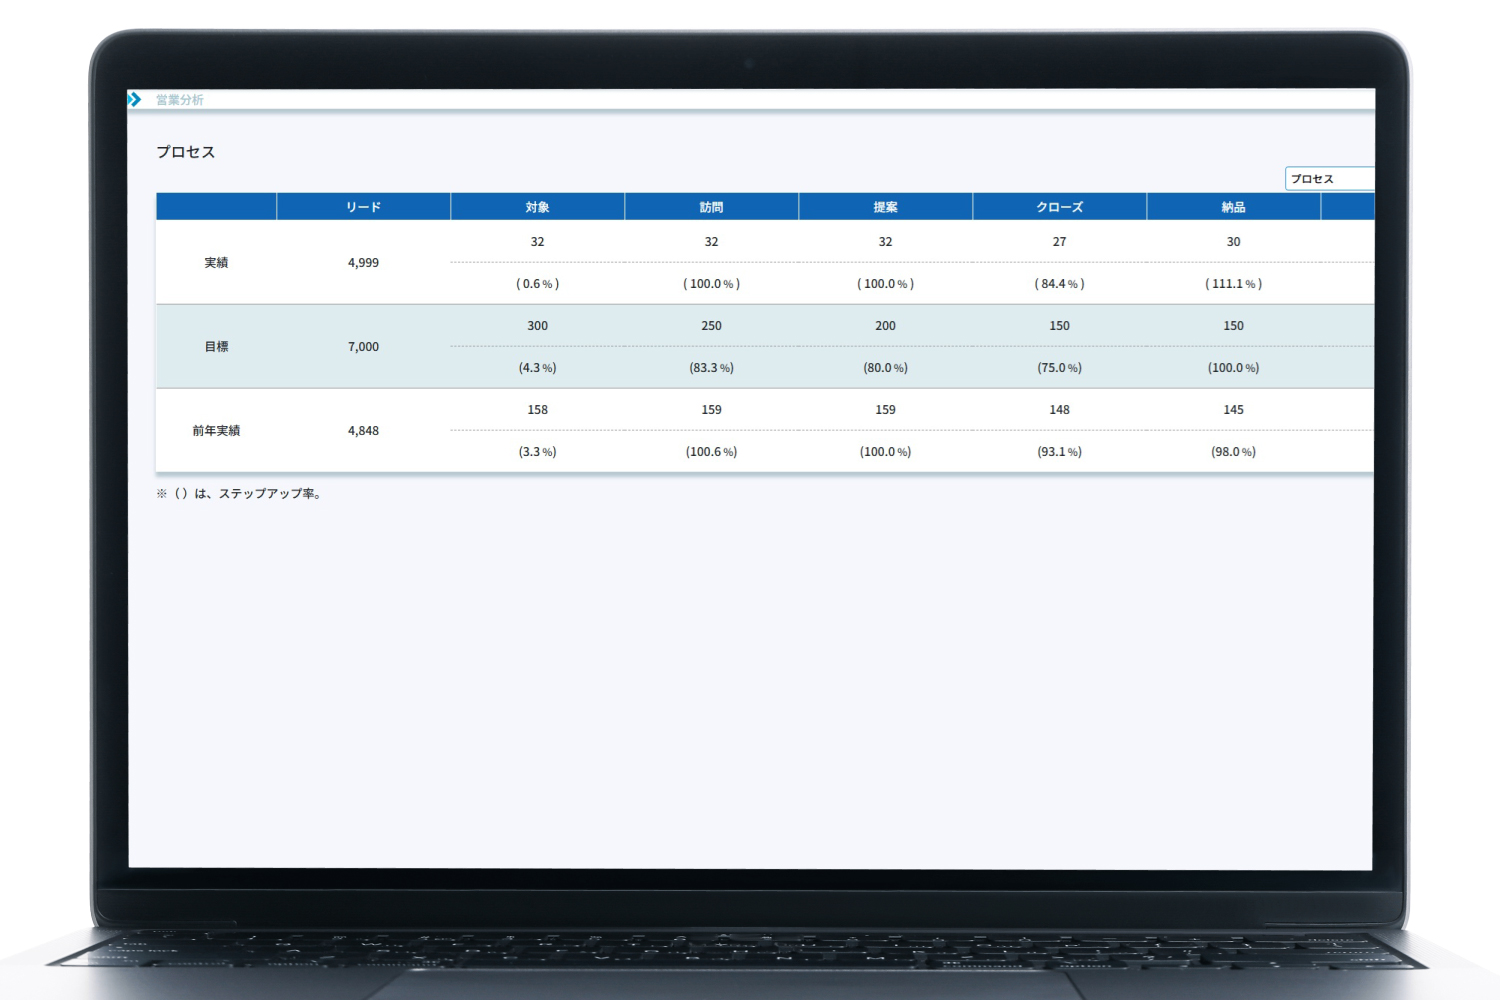Click the クローズ column header

(x=1059, y=207)
